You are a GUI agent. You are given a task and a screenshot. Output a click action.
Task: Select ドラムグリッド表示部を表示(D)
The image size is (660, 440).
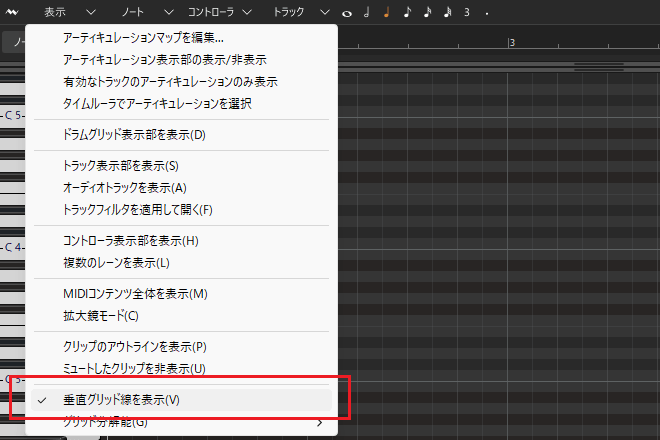133,135
